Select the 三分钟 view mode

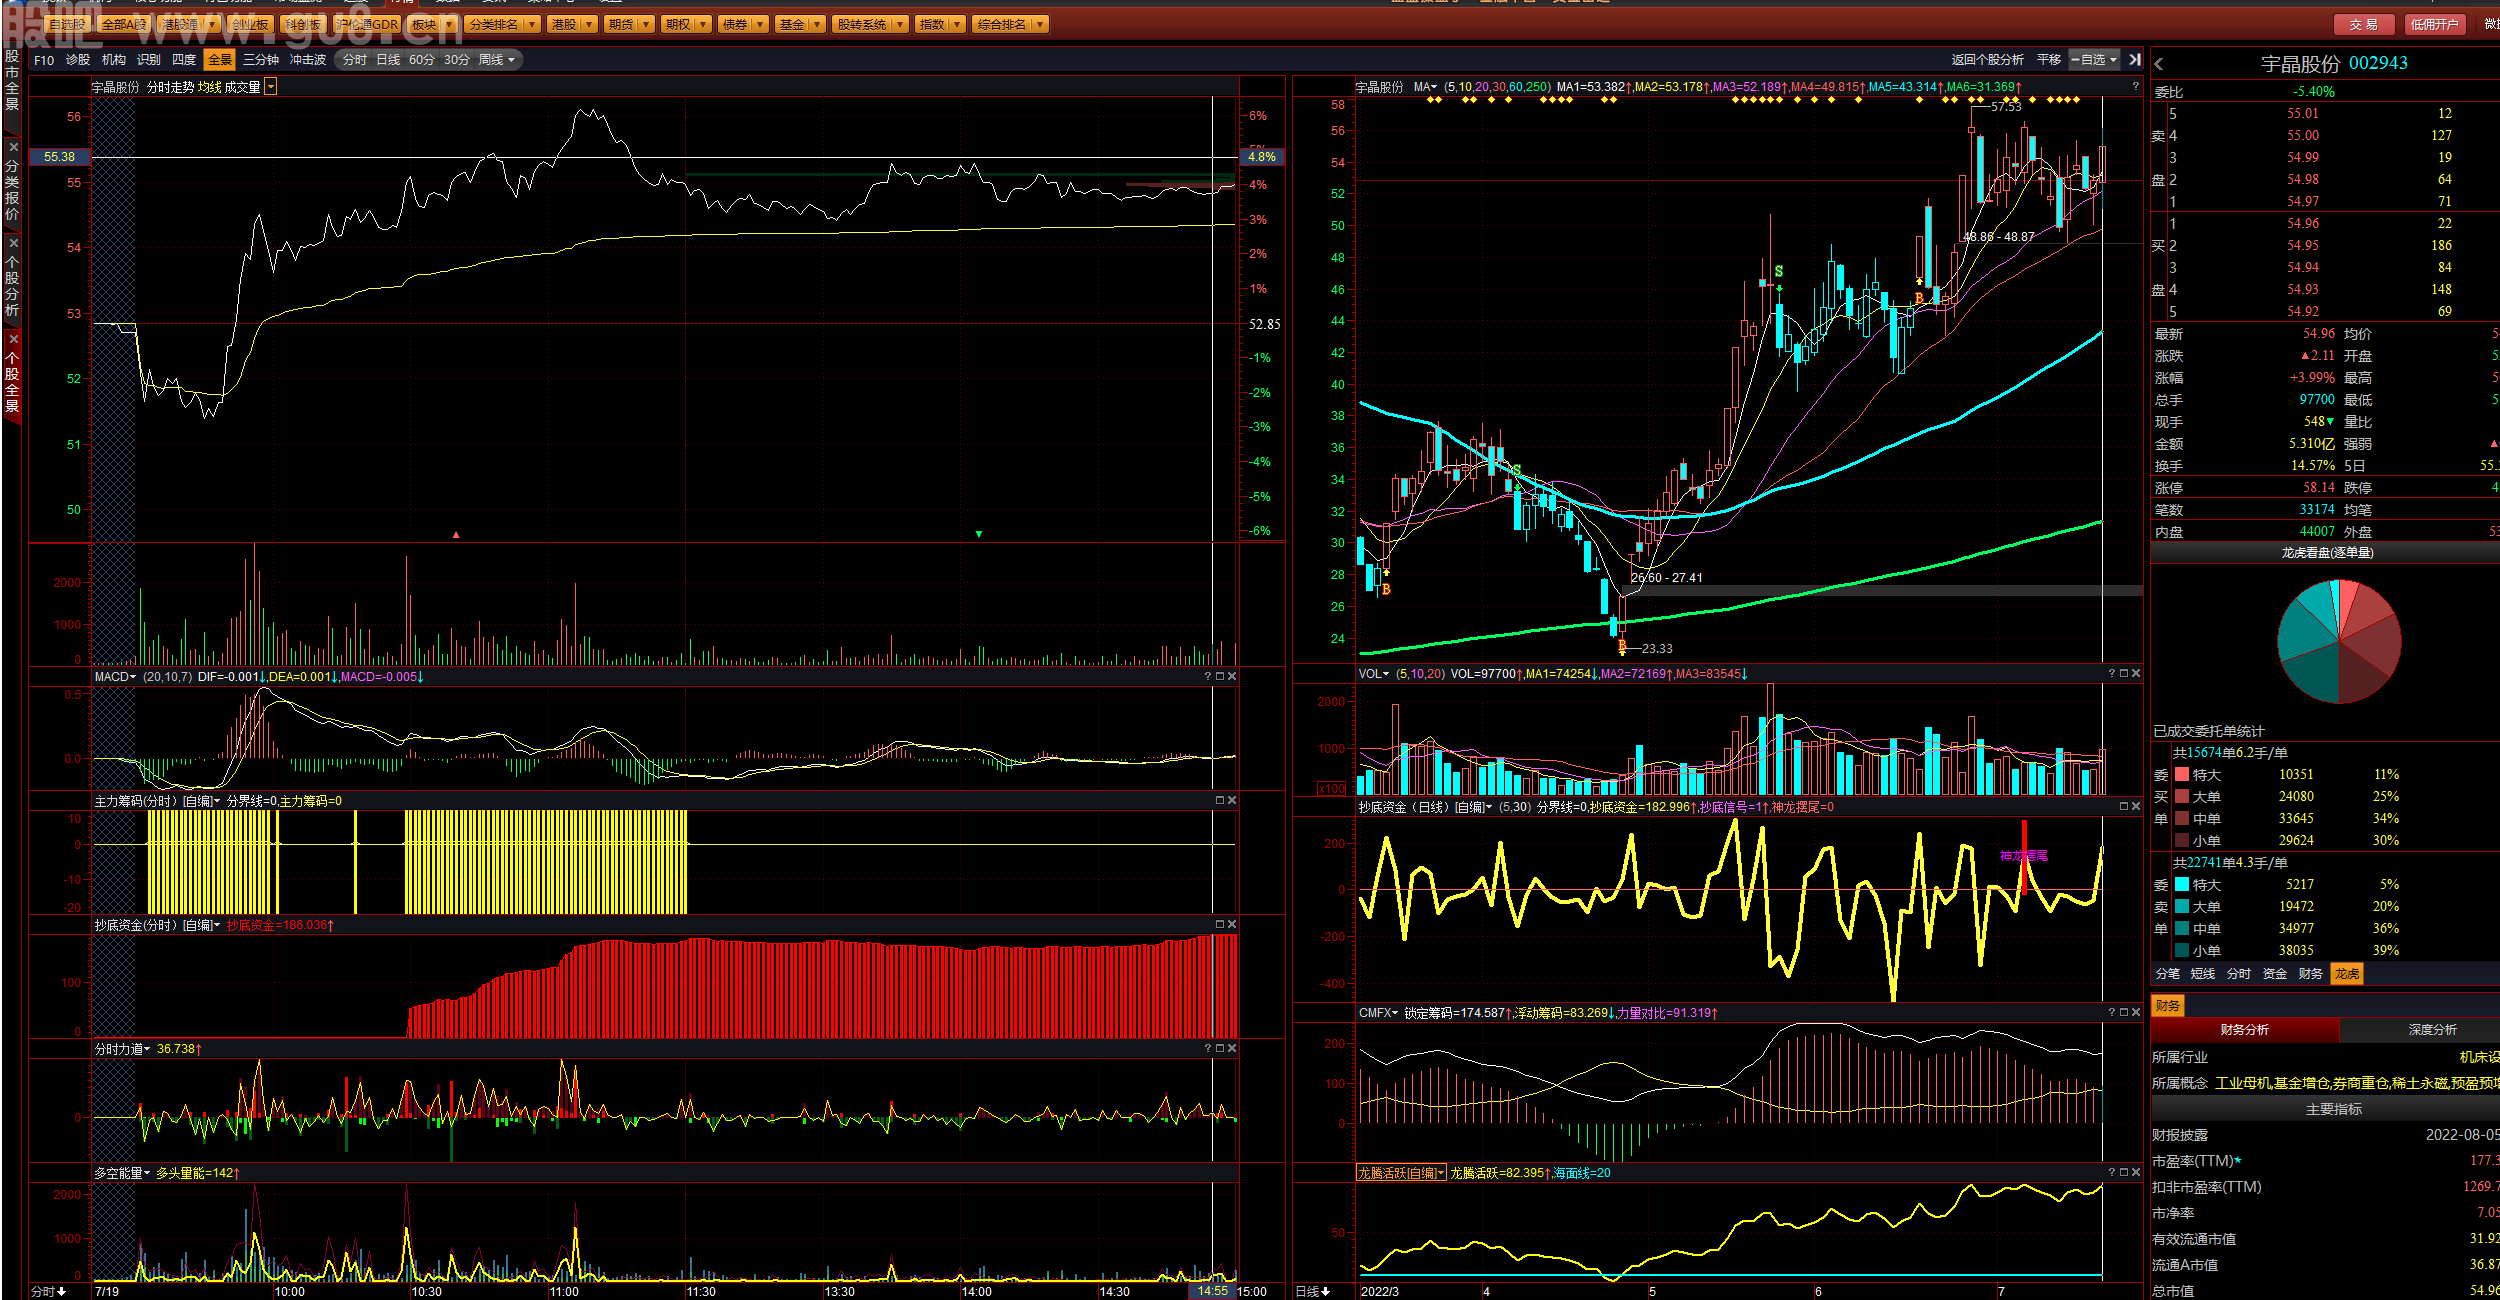[x=261, y=60]
